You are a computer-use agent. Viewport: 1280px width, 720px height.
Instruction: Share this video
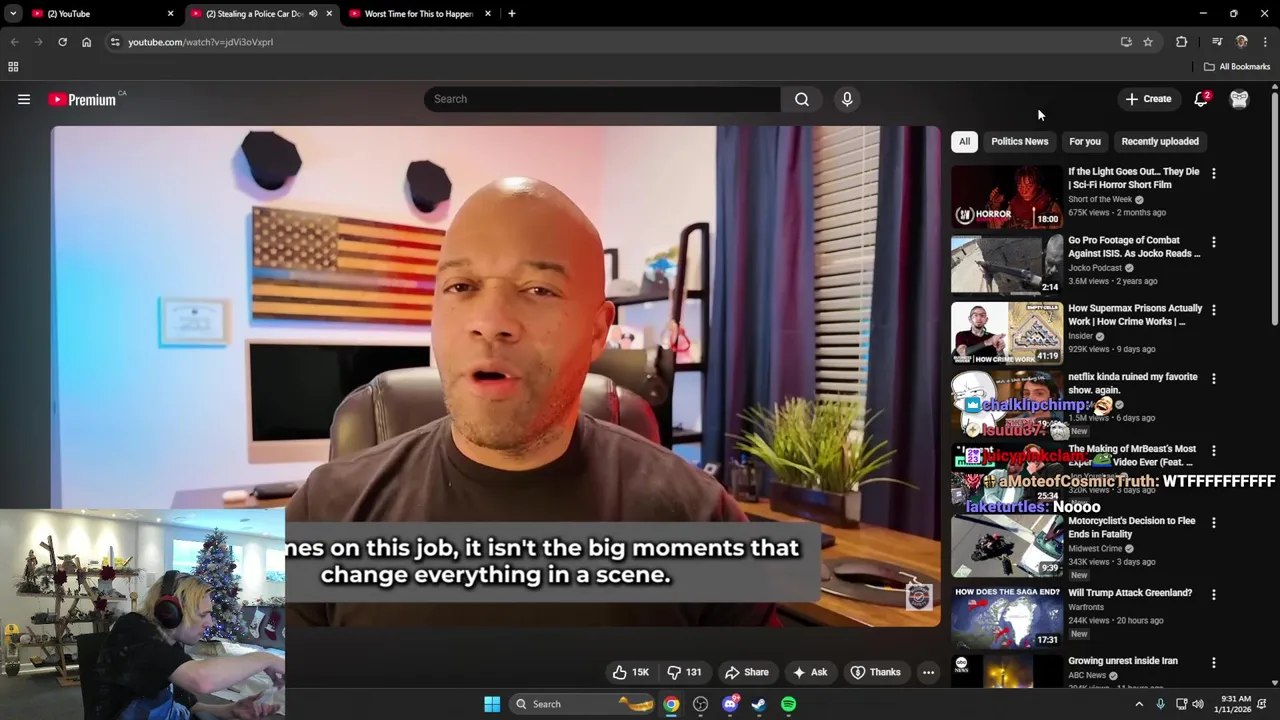[x=747, y=672]
